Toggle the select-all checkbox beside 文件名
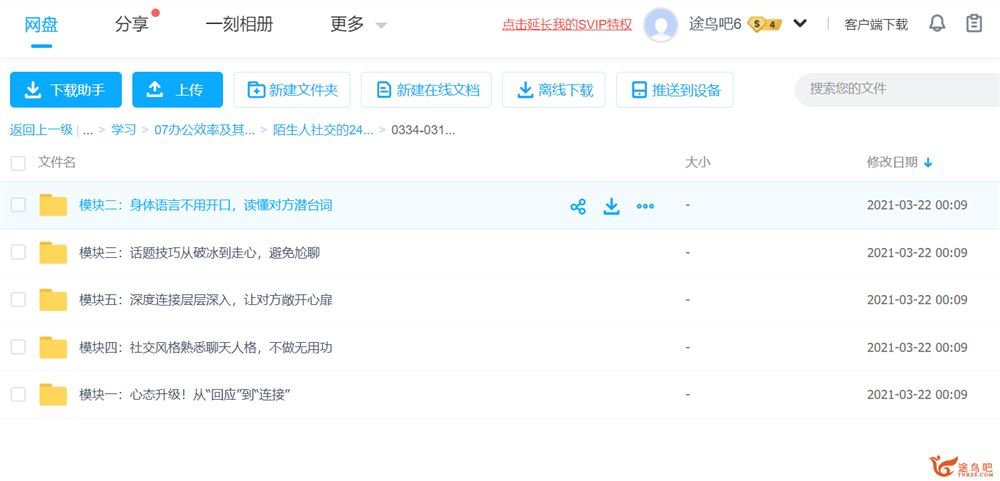Screen dimensions: 1000x481 tap(18, 162)
